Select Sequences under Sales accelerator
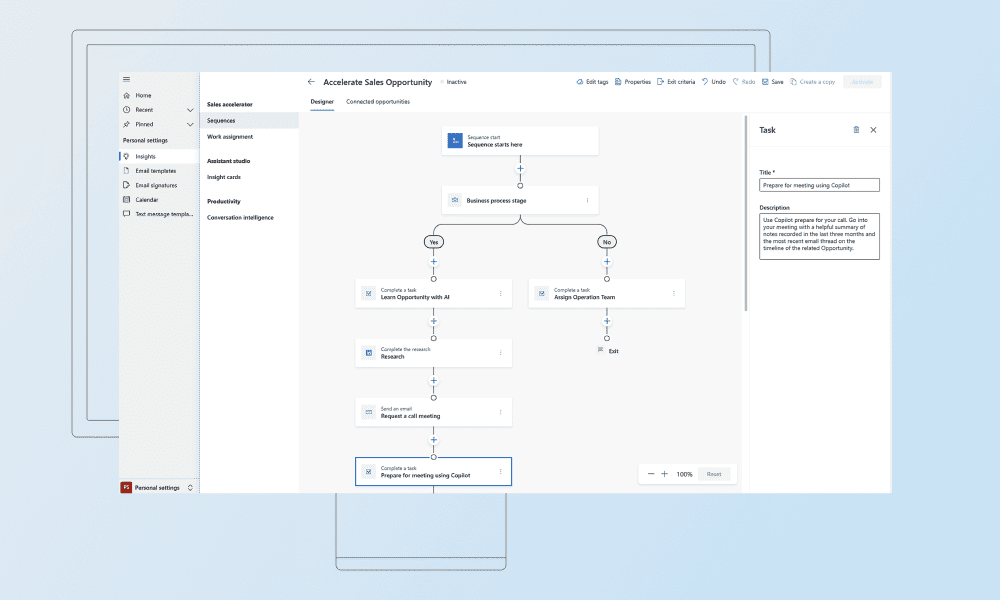1000x600 pixels. [249, 121]
